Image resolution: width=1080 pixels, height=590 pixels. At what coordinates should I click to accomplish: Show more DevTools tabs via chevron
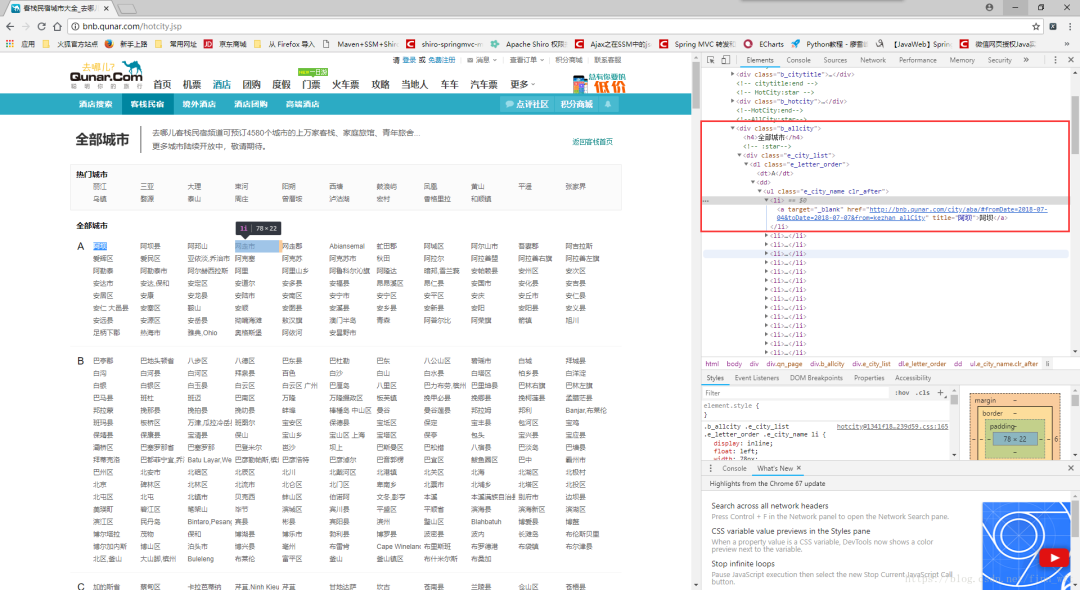click(1026, 60)
